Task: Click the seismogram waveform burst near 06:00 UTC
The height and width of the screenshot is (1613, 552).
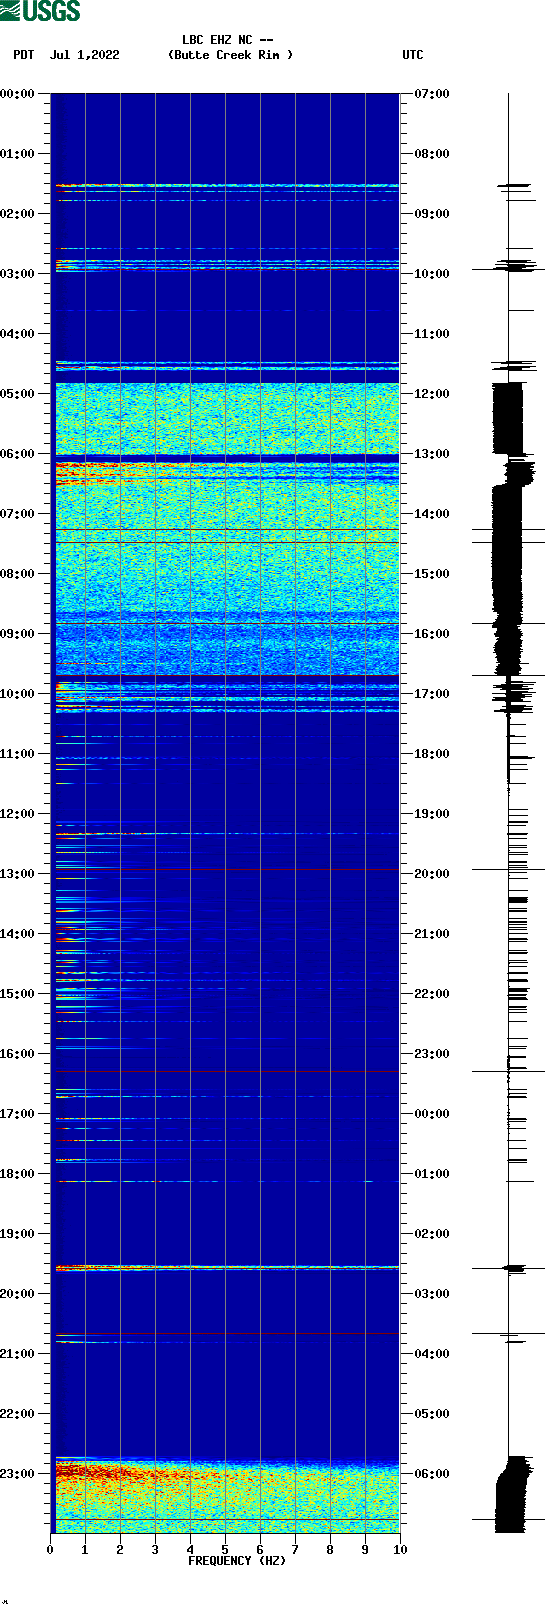Action: 513,1494
